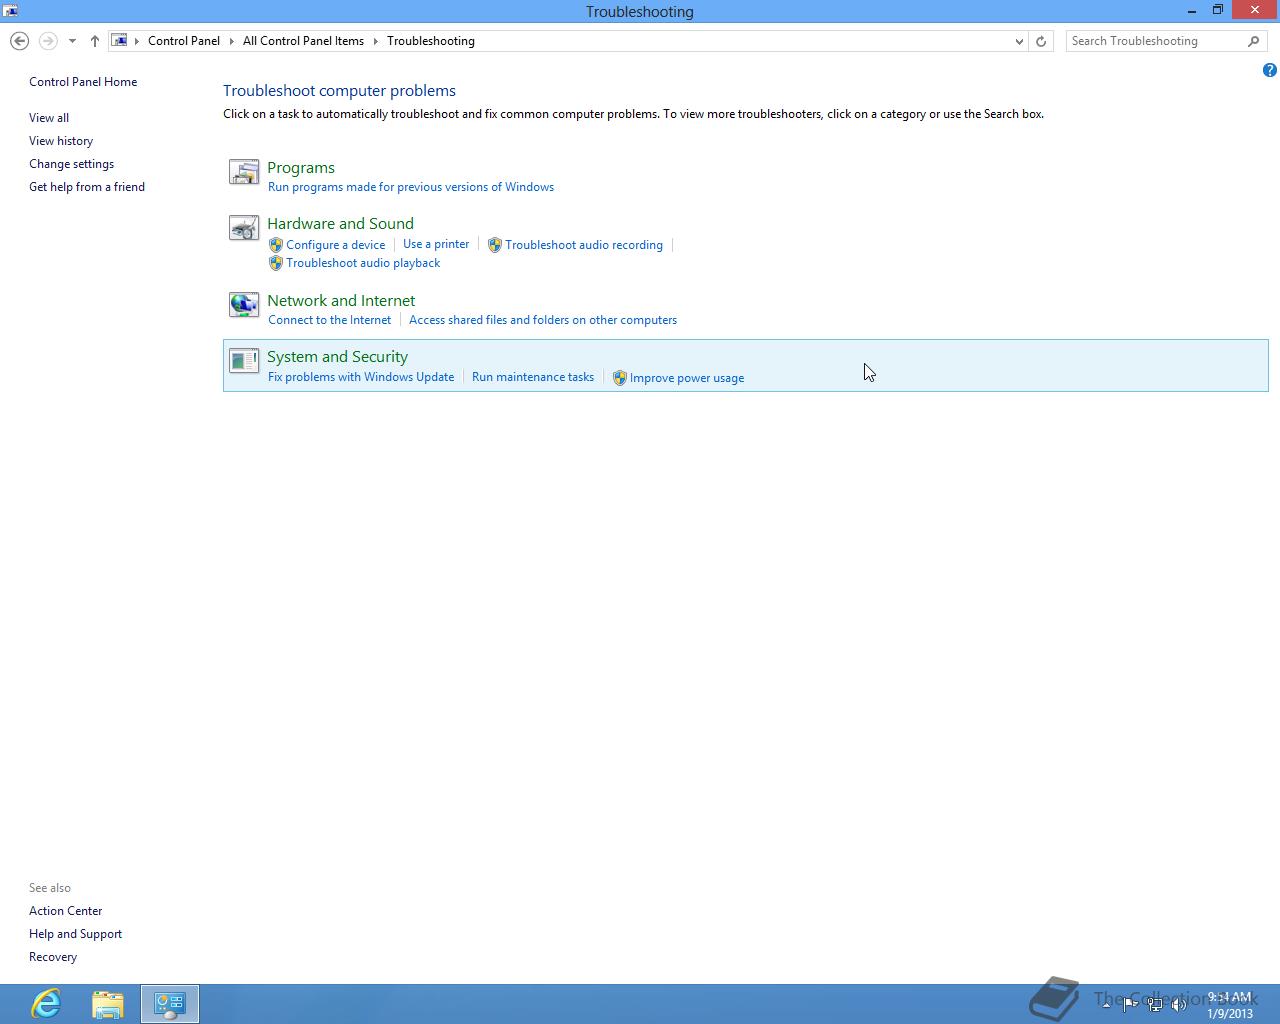This screenshot has height=1024, width=1280.
Task: Click the Programs category icon
Action: click(244, 172)
